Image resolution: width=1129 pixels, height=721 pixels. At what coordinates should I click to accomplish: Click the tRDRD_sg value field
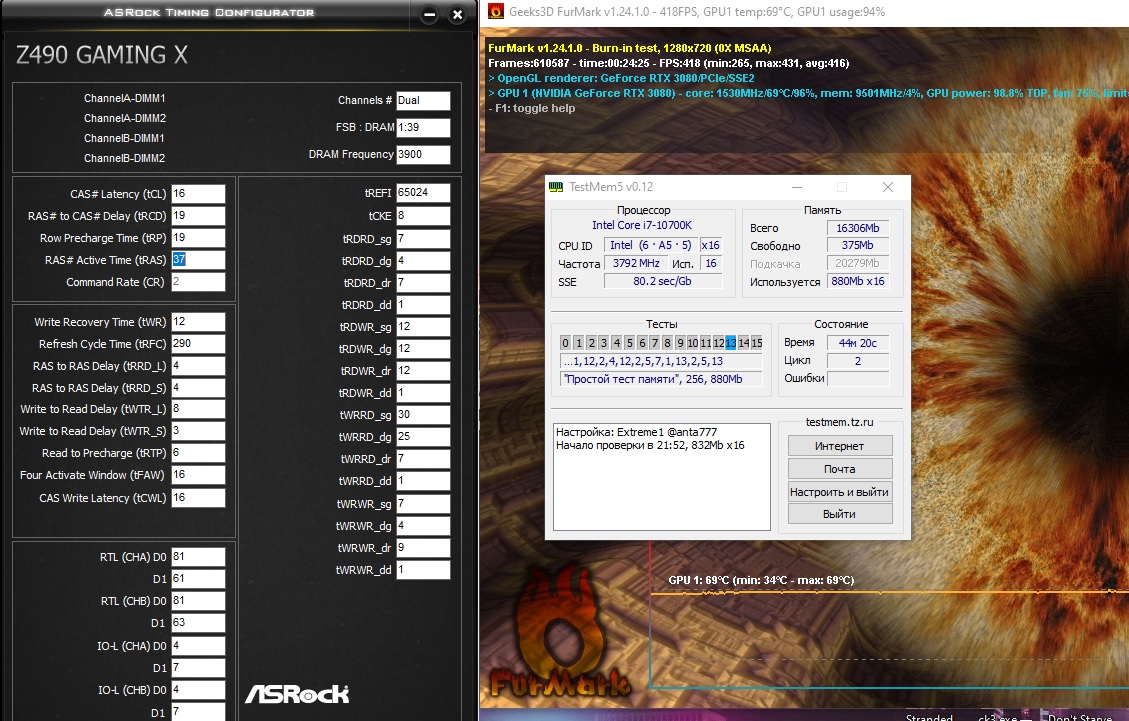[423, 238]
